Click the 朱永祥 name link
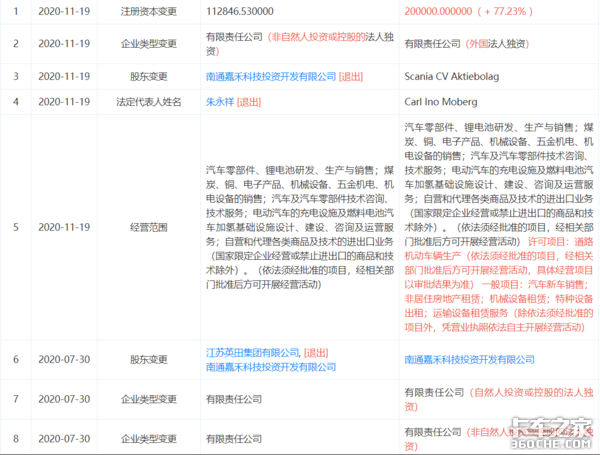Image resolution: width=600 pixels, height=455 pixels. click(220, 102)
